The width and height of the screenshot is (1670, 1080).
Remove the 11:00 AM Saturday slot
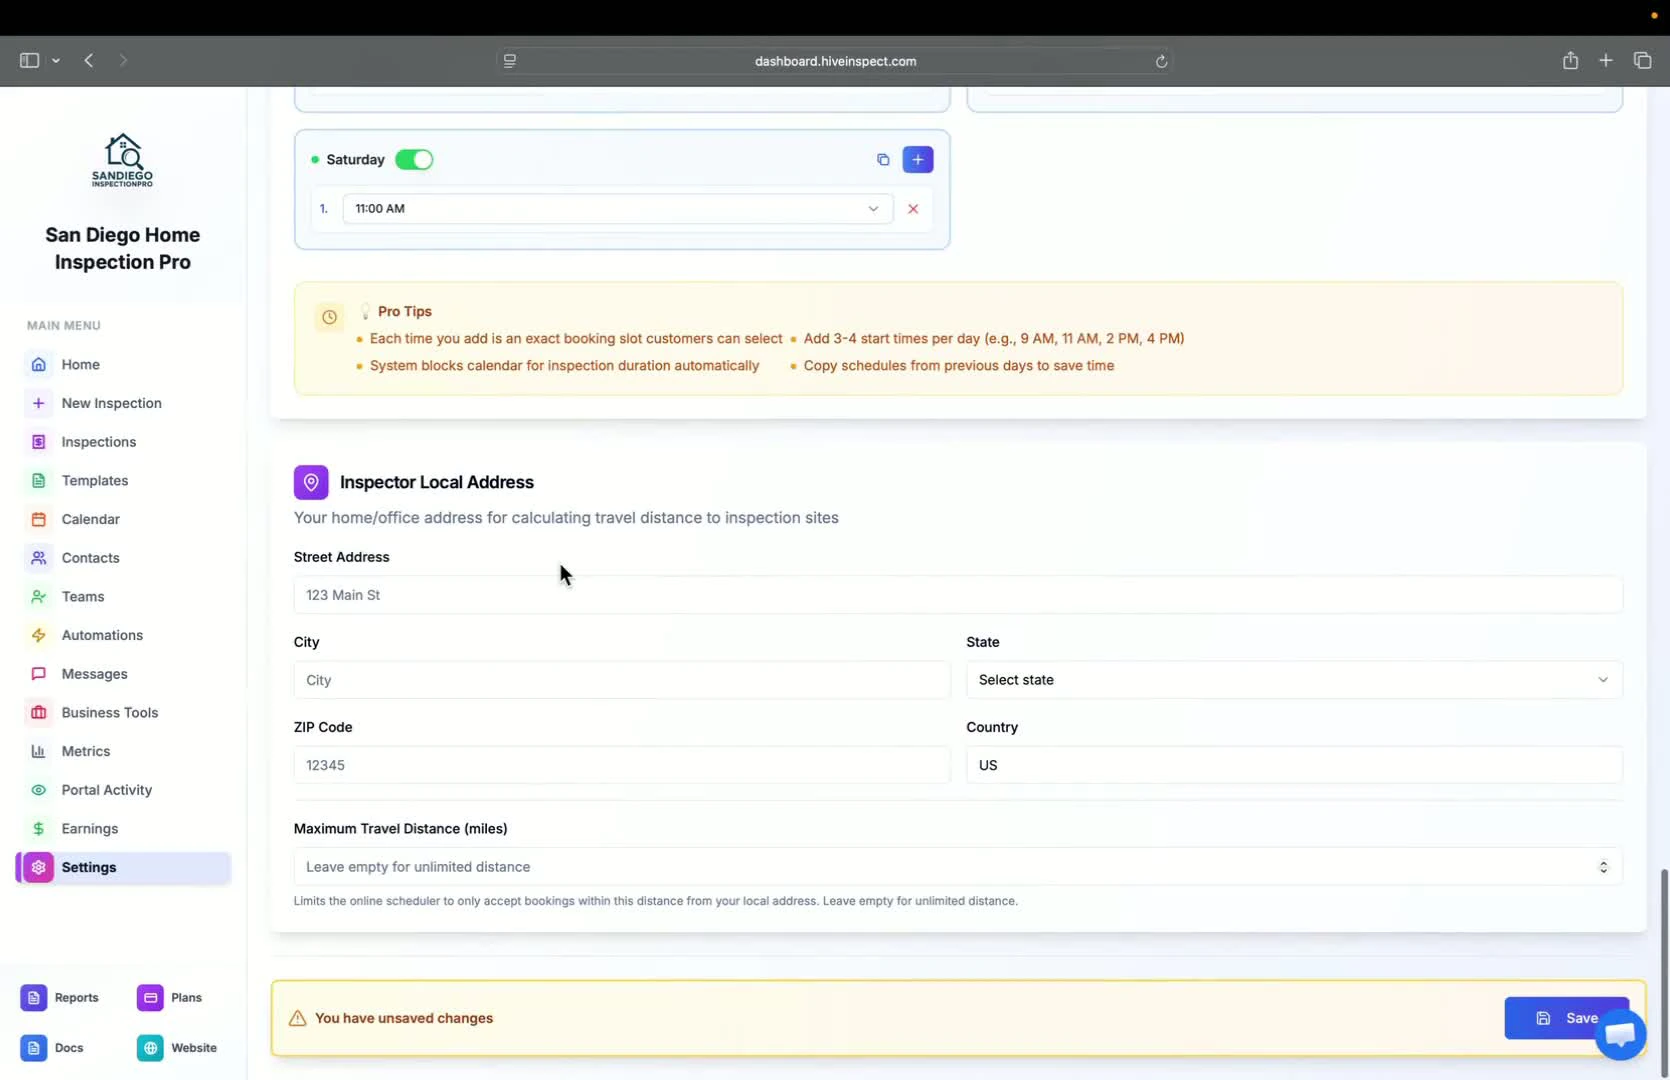913,209
